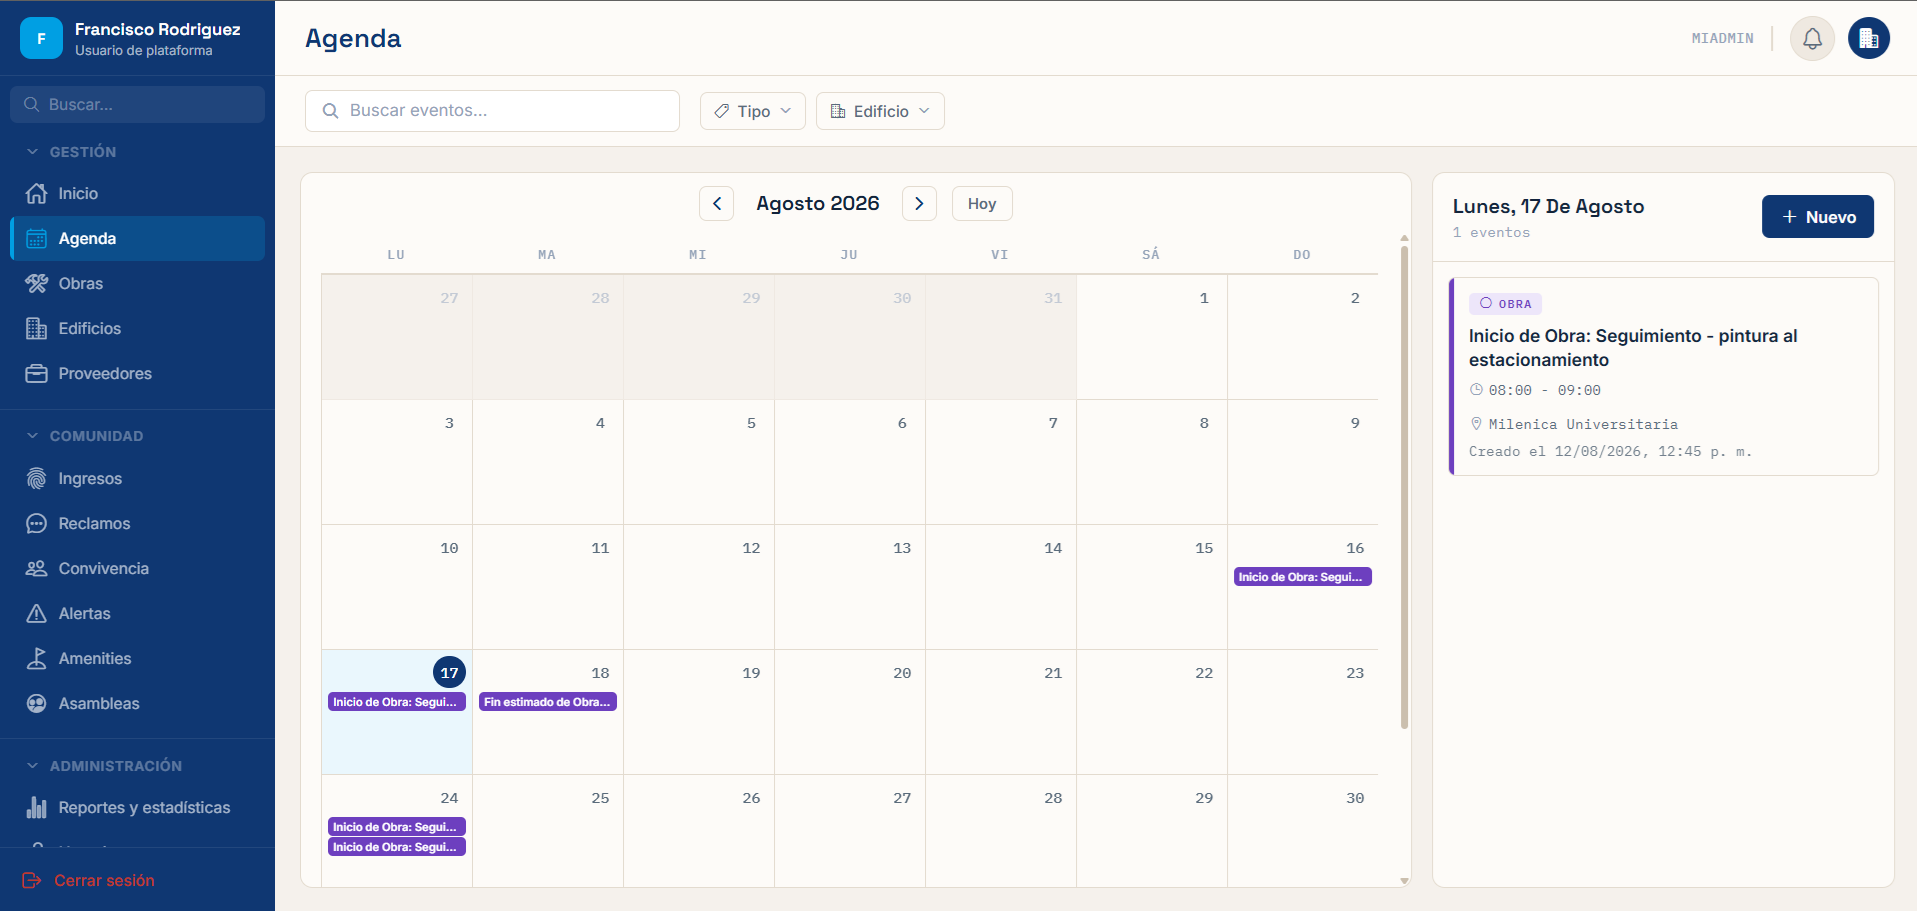Screen dimensions: 1917x911
Task: Open Fin estimado de Obra event on 18
Action: click(547, 702)
